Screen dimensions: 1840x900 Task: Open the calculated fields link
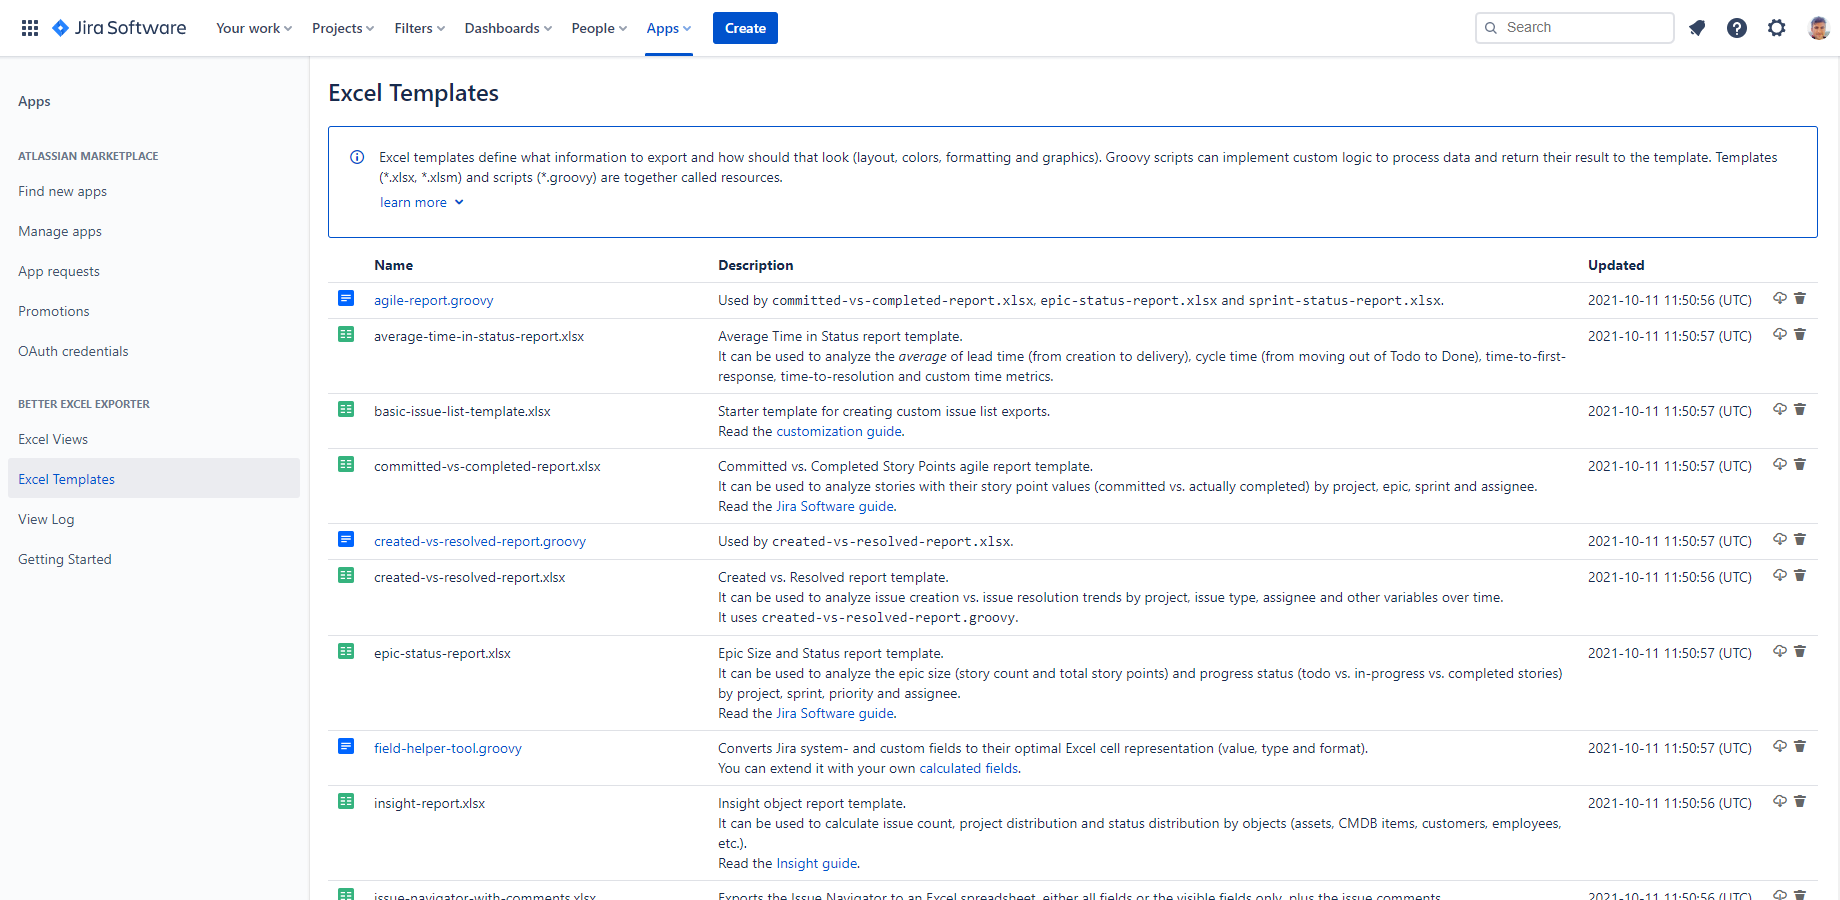point(969,768)
